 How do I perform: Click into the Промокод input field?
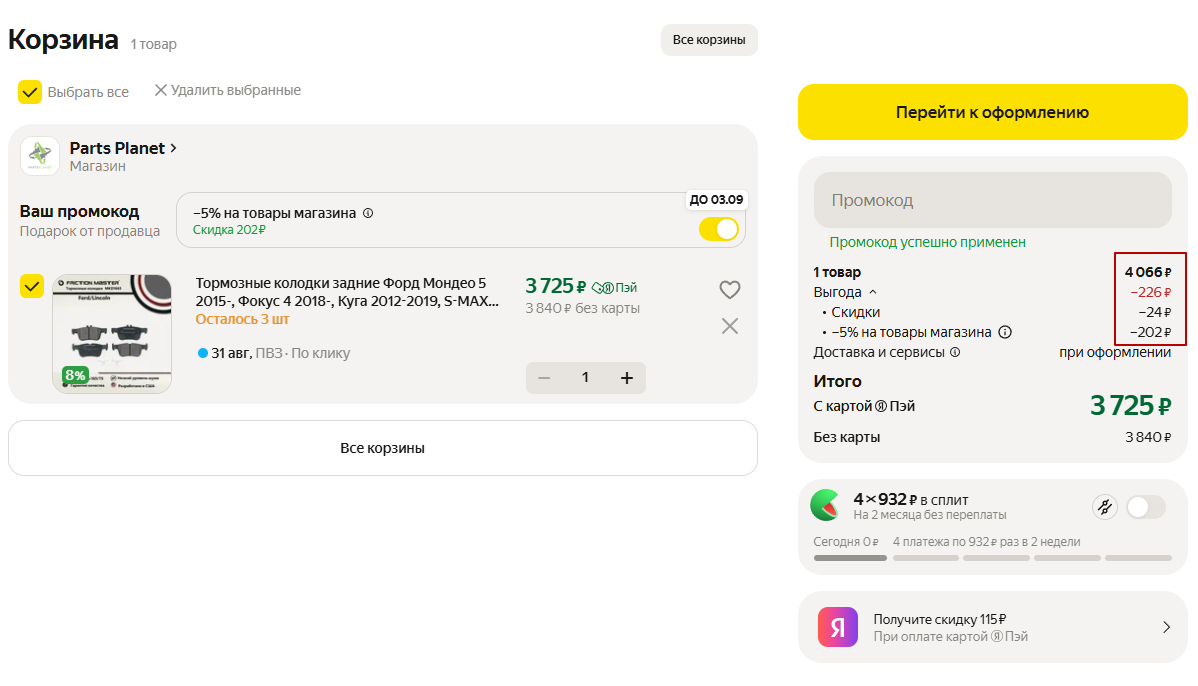coord(992,200)
